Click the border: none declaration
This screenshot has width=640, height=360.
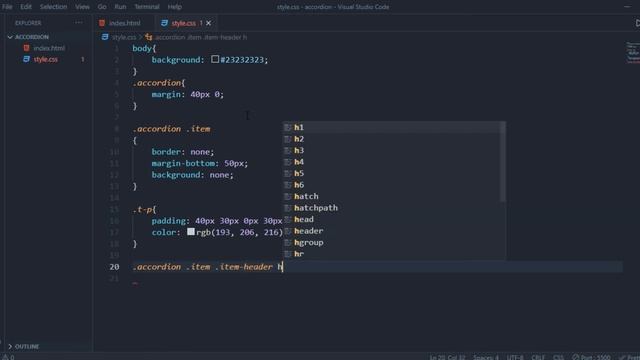(x=182, y=152)
